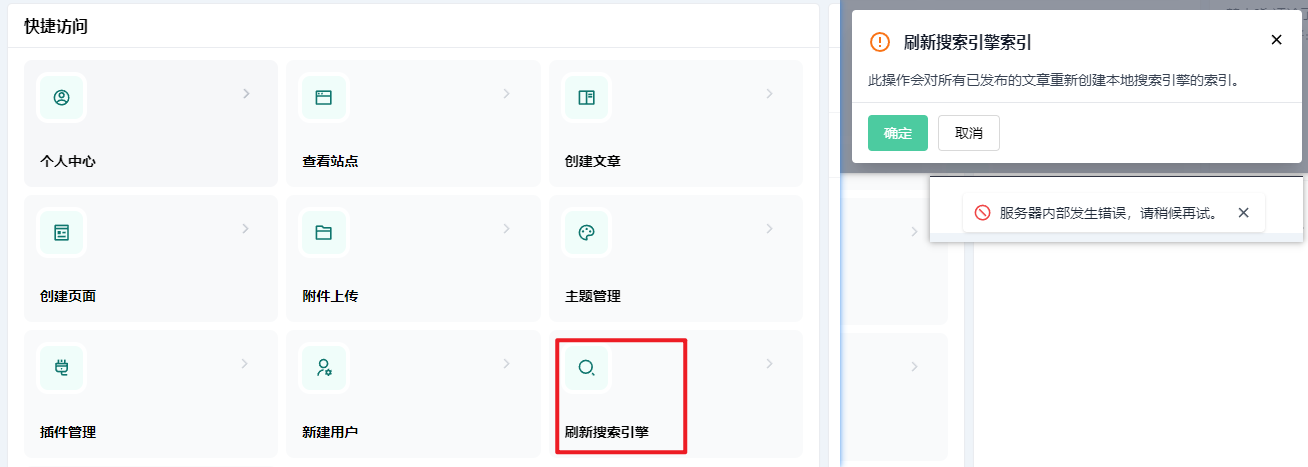Click the chevron arrow on 创建文章 card
The image size is (1308, 467).
click(769, 94)
